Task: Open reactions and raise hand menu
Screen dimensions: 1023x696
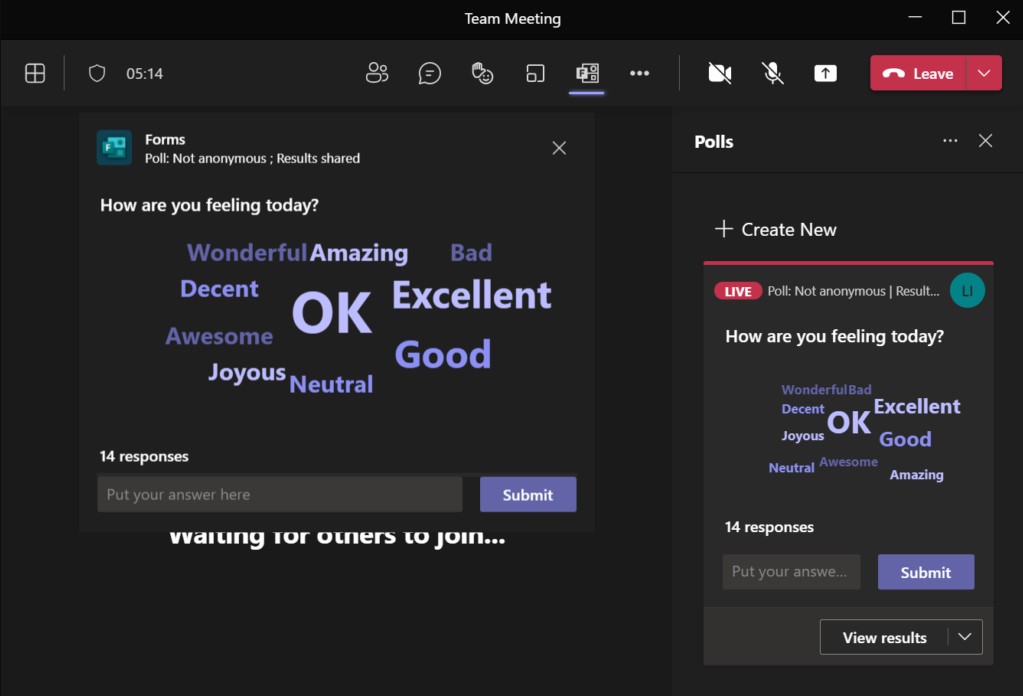Action: tap(483, 73)
